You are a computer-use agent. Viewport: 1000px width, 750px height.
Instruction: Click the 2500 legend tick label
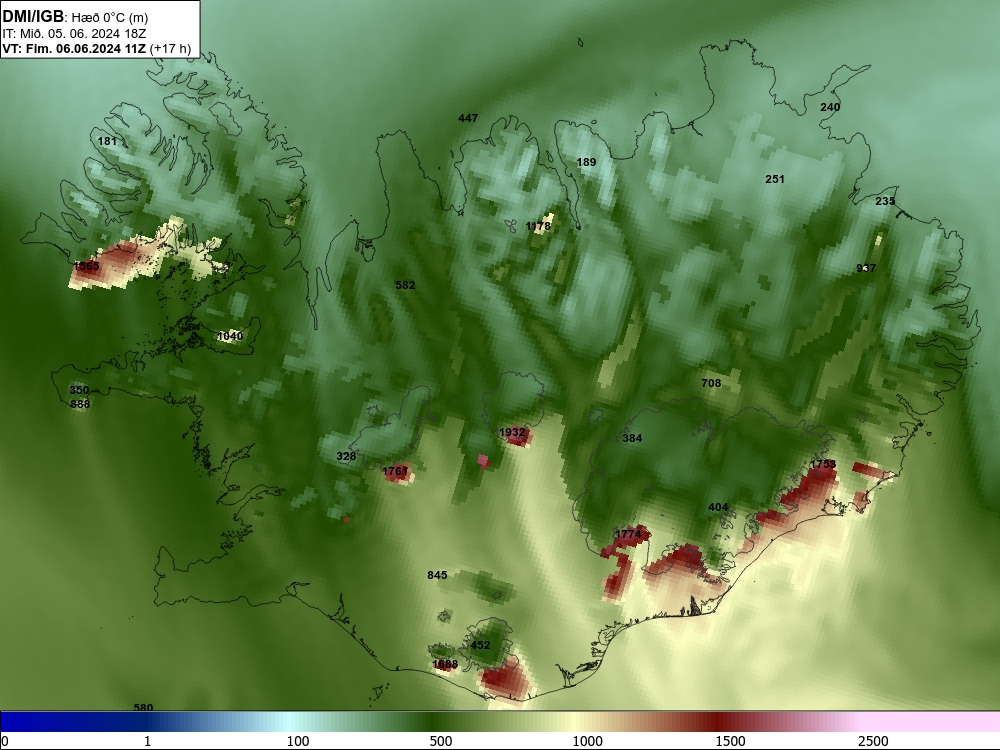coord(873,741)
